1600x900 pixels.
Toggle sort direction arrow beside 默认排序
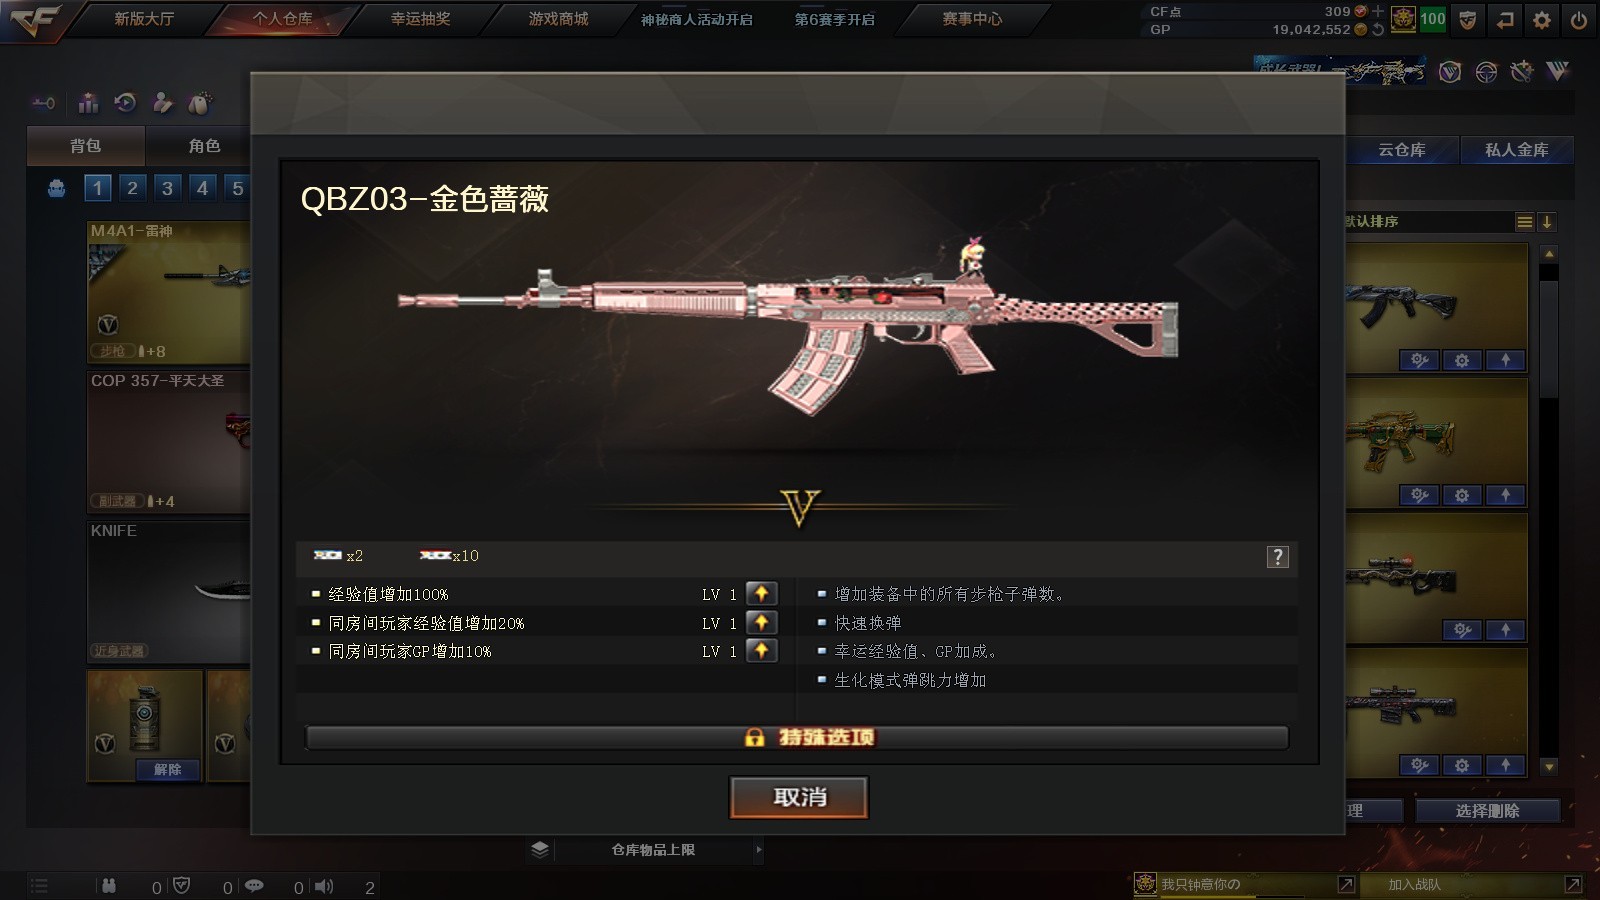pyautogui.click(x=1547, y=222)
